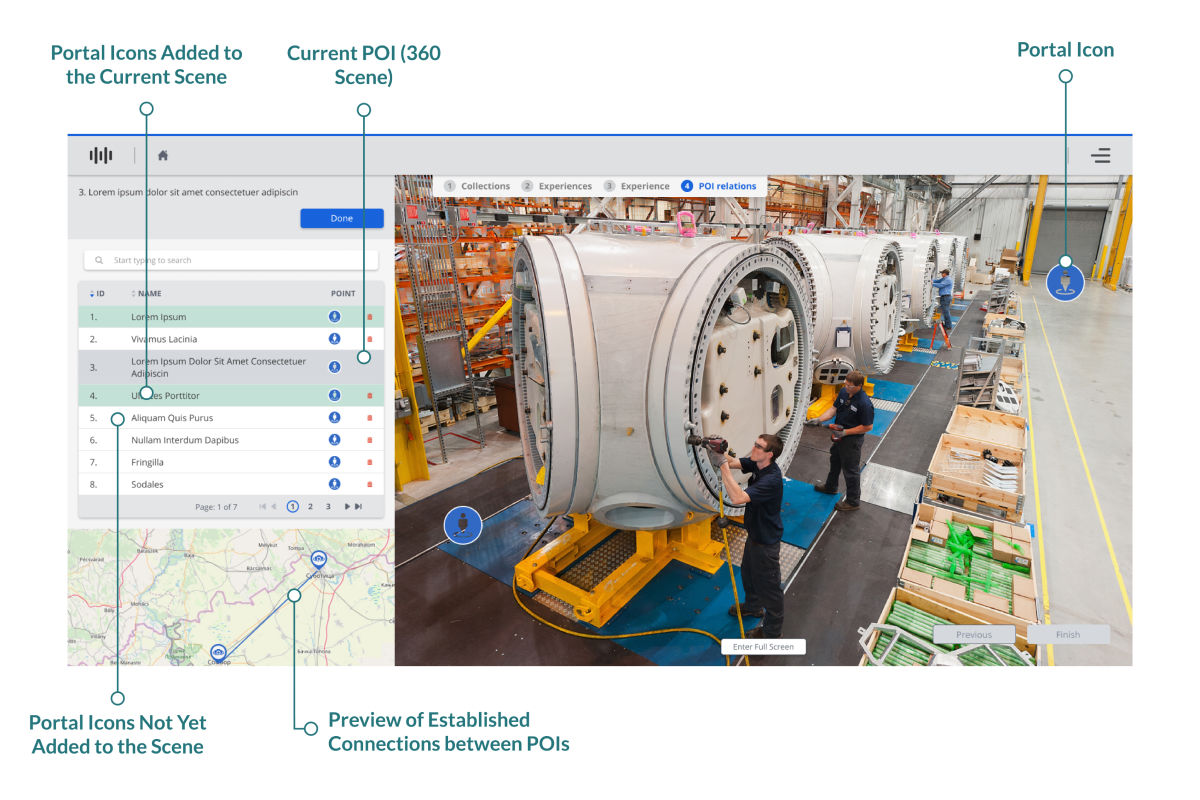
Task: Delete the row 4 entry
Action: (369, 396)
